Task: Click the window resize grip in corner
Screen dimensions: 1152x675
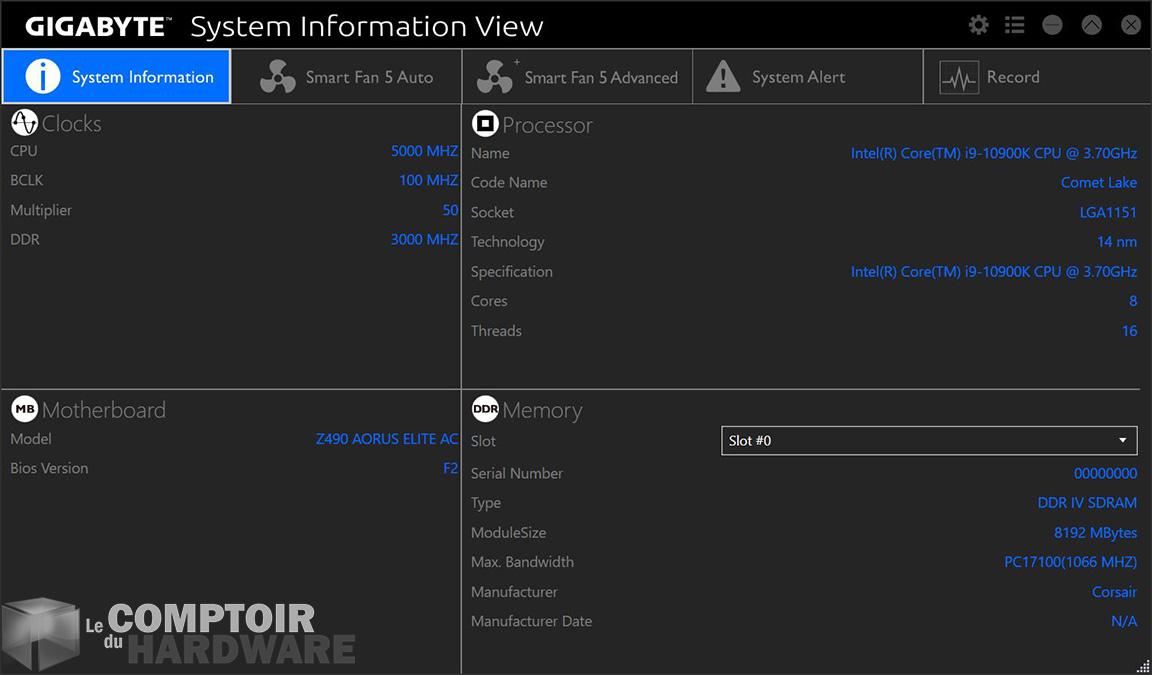Action: click(1142, 666)
